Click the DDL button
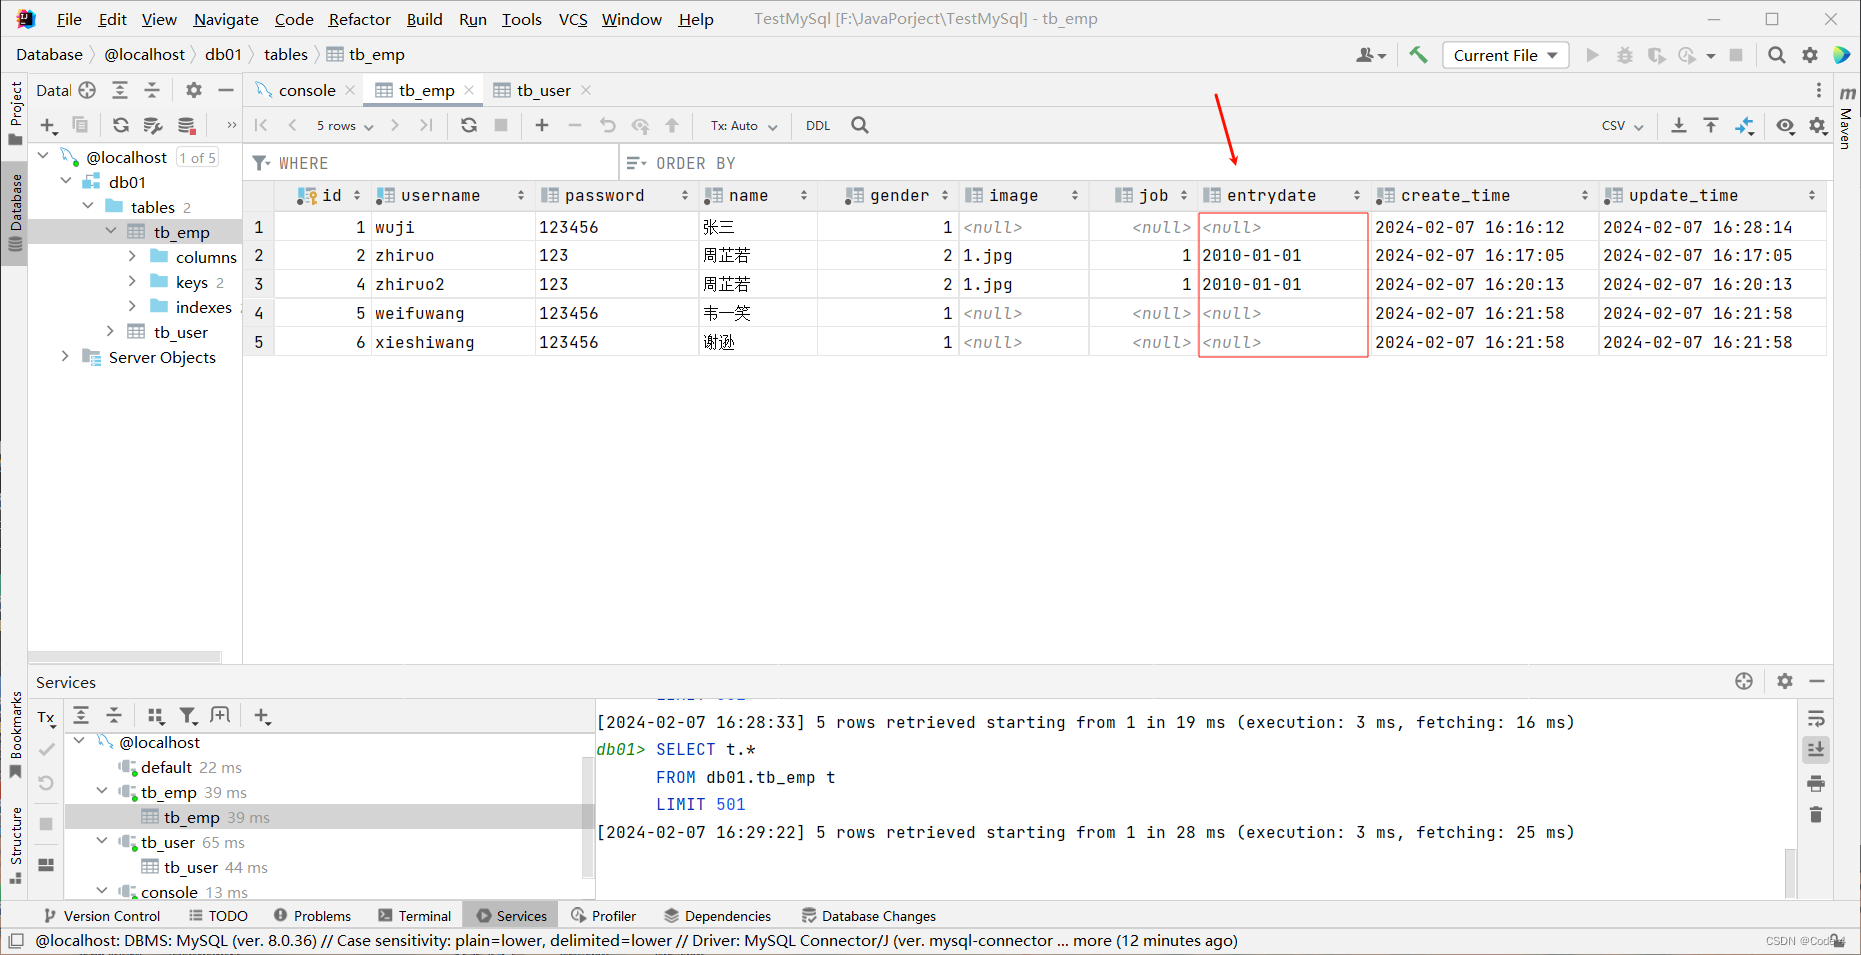Image resolution: width=1861 pixels, height=955 pixels. (x=818, y=125)
